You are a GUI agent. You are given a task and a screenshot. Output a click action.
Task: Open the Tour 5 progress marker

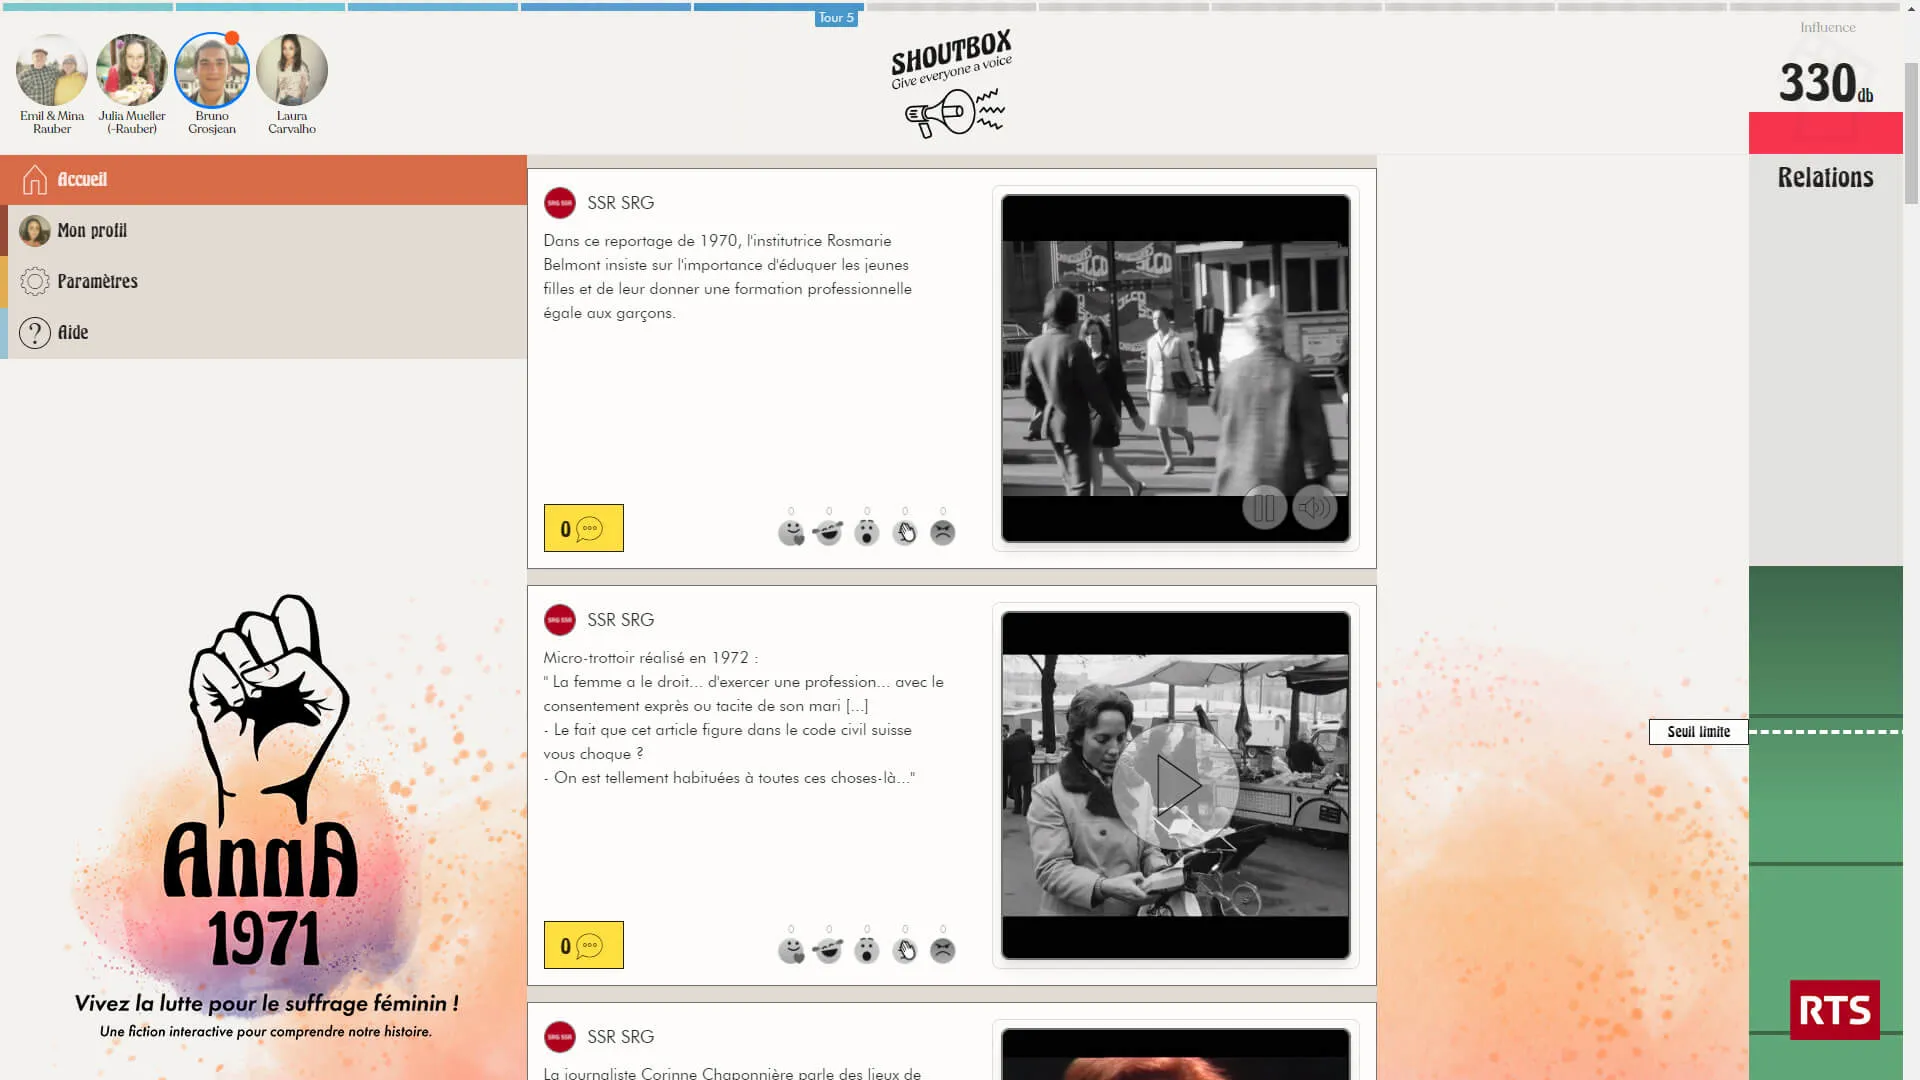836,17
